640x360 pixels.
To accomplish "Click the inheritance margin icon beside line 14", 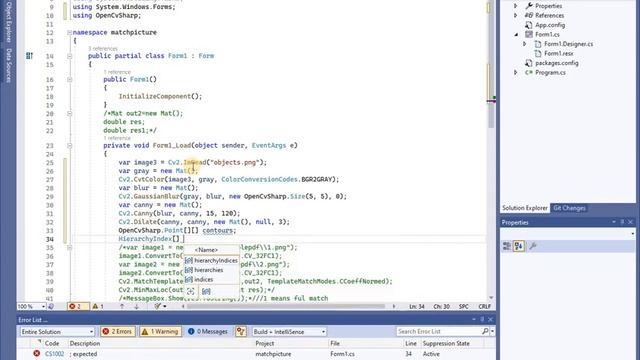I will coord(29,56).
